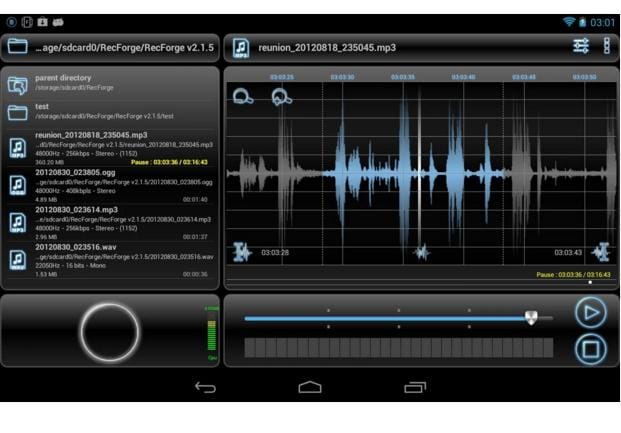This screenshot has width=621, height=433.
Task: Click the Pause status text under the waveform
Action: (x=573, y=275)
